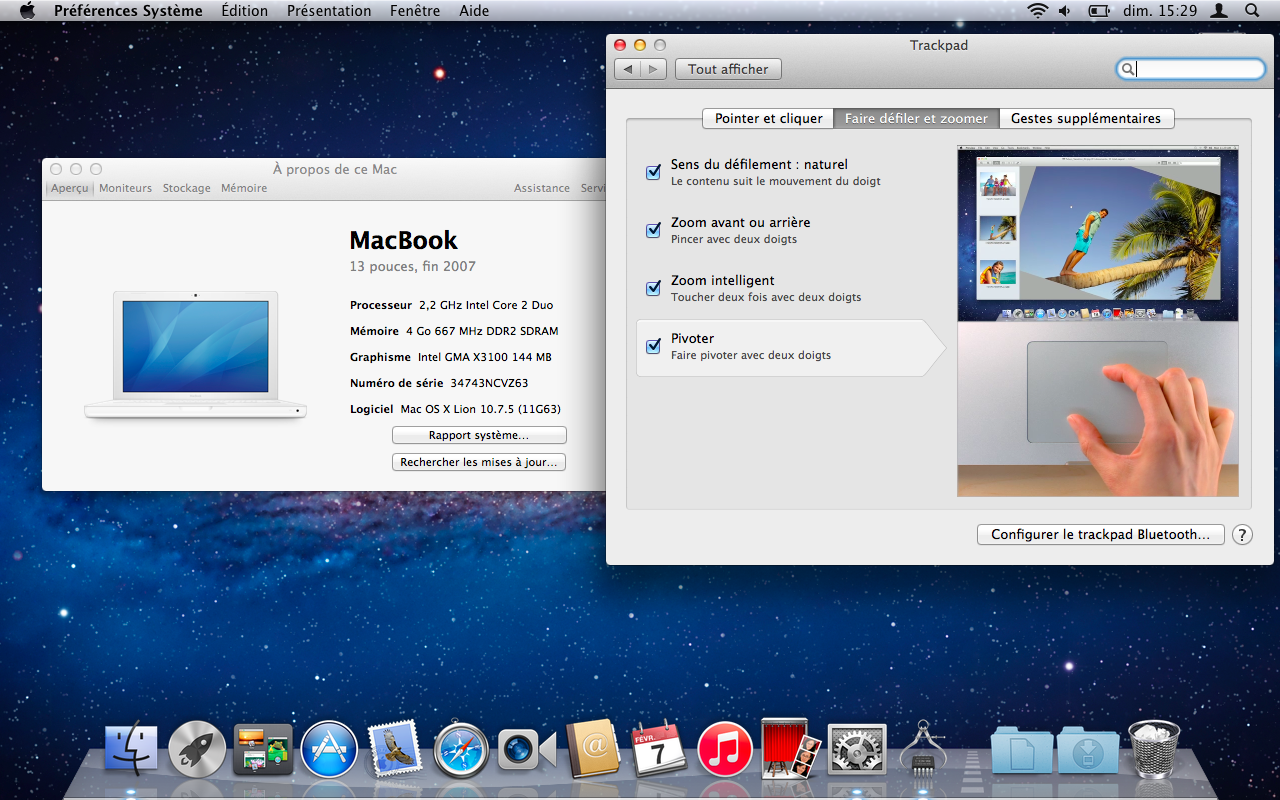Disable natural scroll direction checkbox
Viewport: 1280px width, 800px height.
click(x=653, y=172)
